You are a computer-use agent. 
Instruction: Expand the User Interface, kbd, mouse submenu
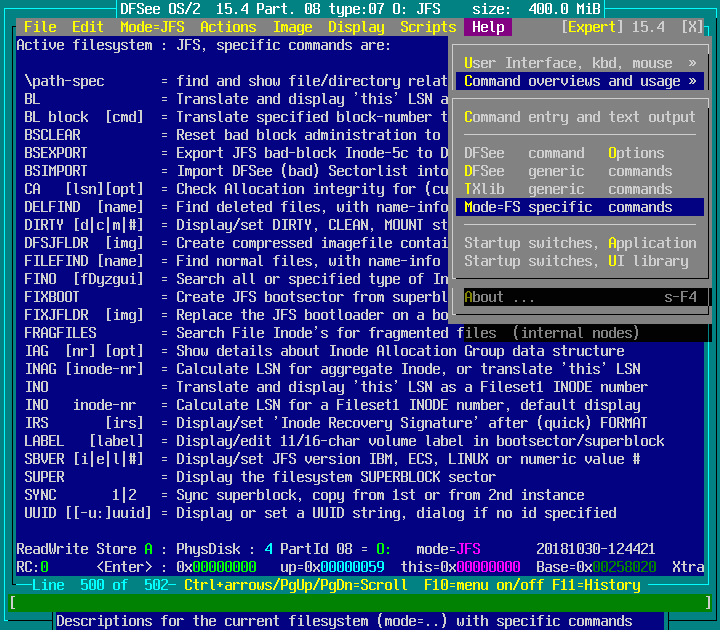pyautogui.click(x=580, y=63)
